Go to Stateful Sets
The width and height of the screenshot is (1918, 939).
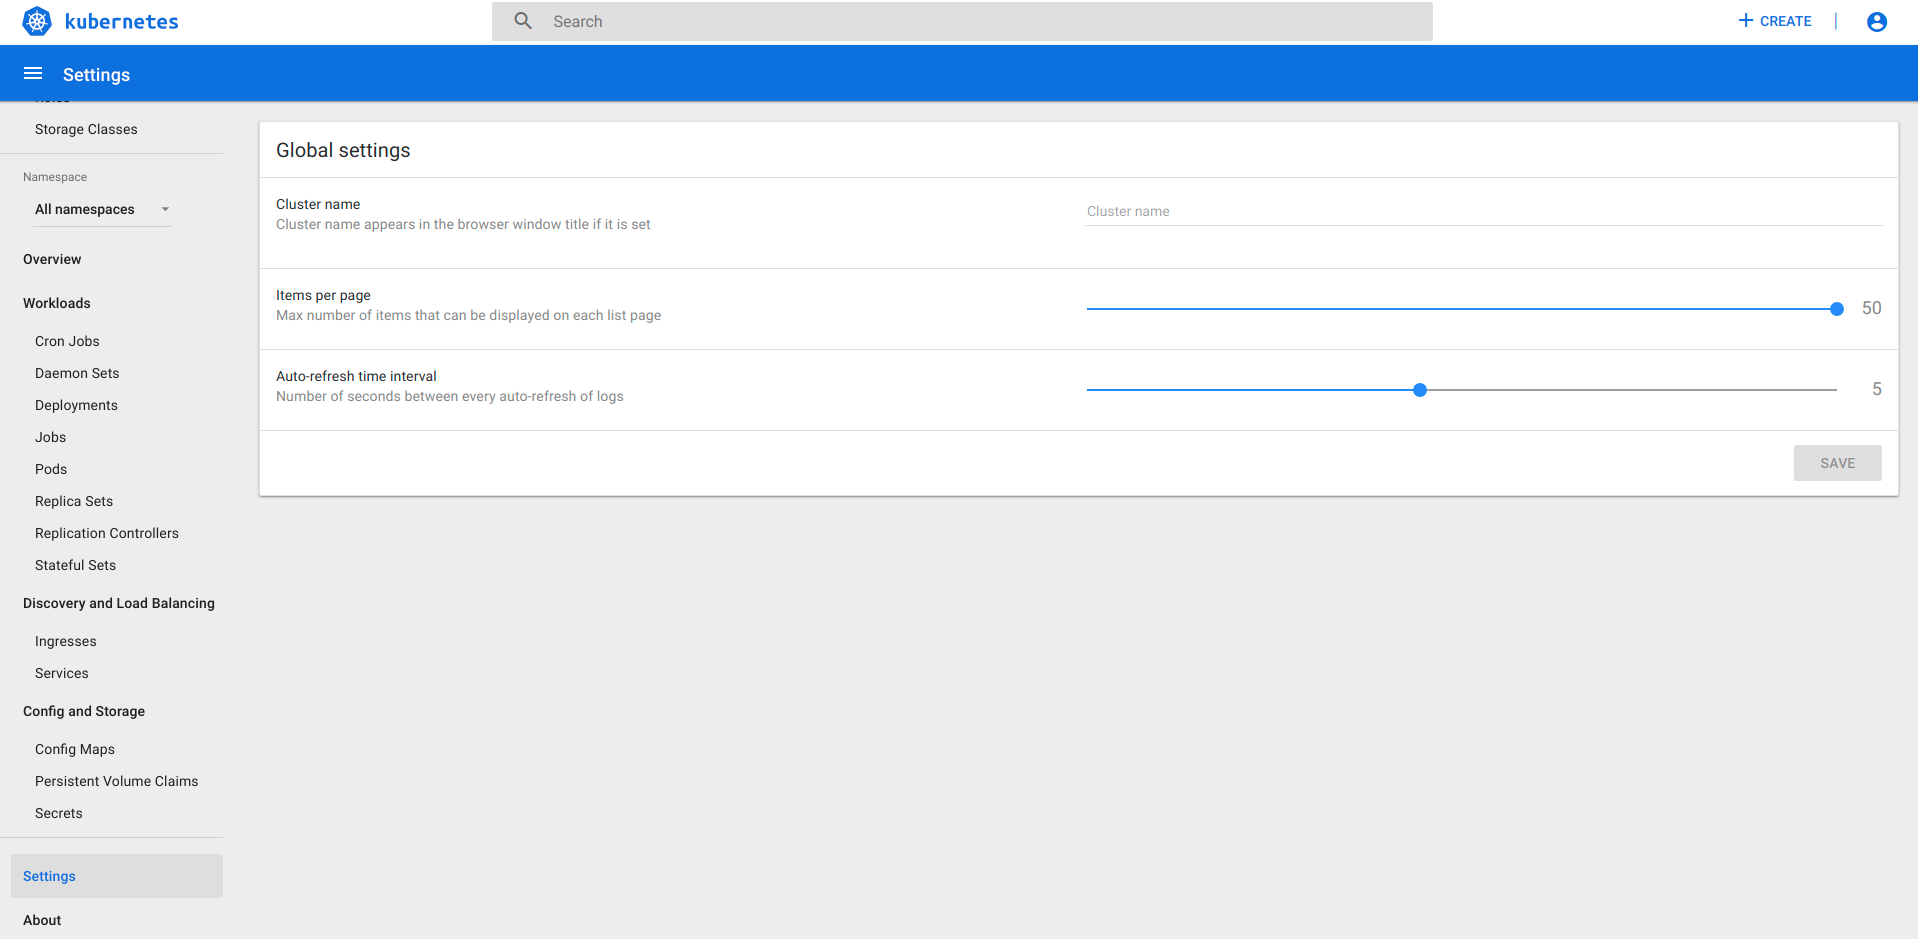click(75, 565)
